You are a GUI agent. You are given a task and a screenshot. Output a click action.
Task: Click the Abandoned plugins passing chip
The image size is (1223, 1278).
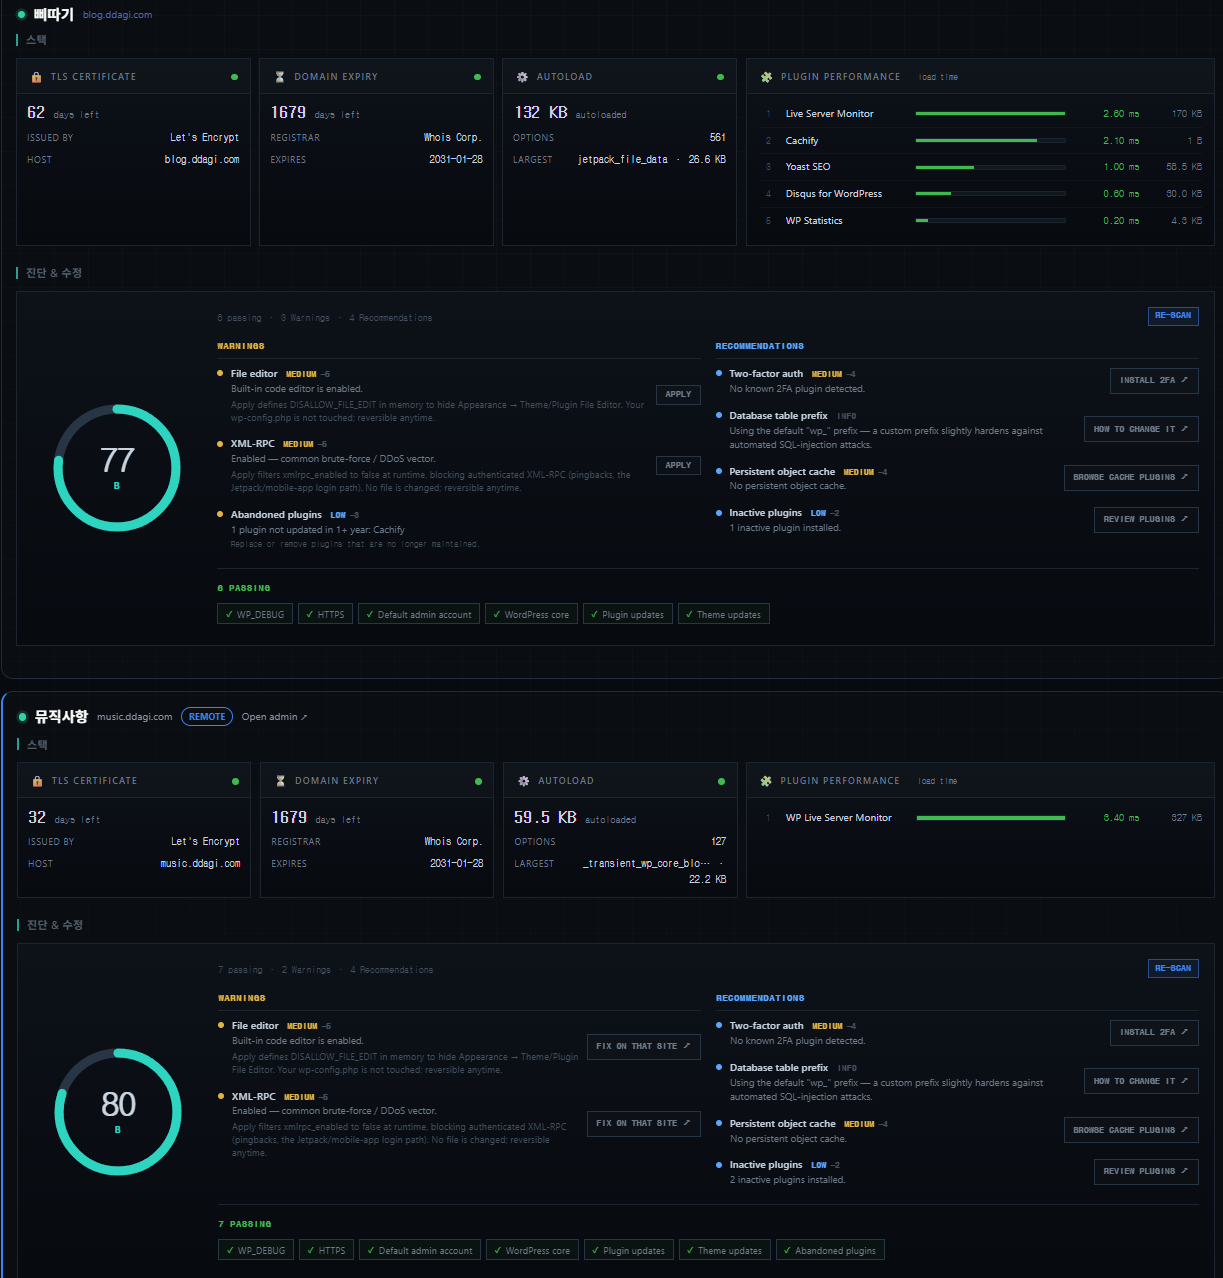pos(830,1250)
